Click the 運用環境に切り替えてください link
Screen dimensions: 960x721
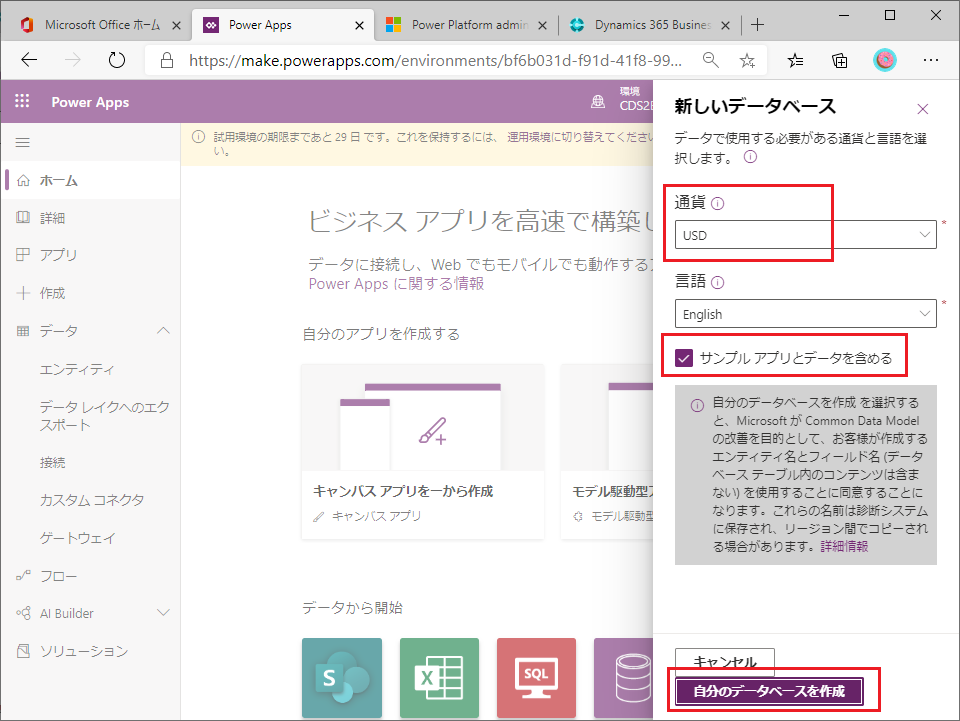[579, 137]
